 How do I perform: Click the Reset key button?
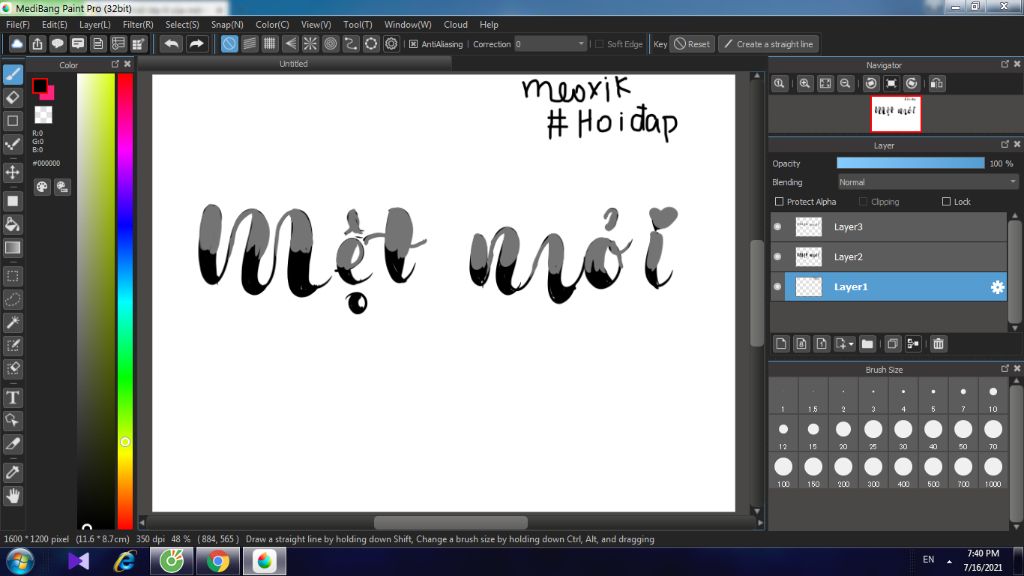692,44
